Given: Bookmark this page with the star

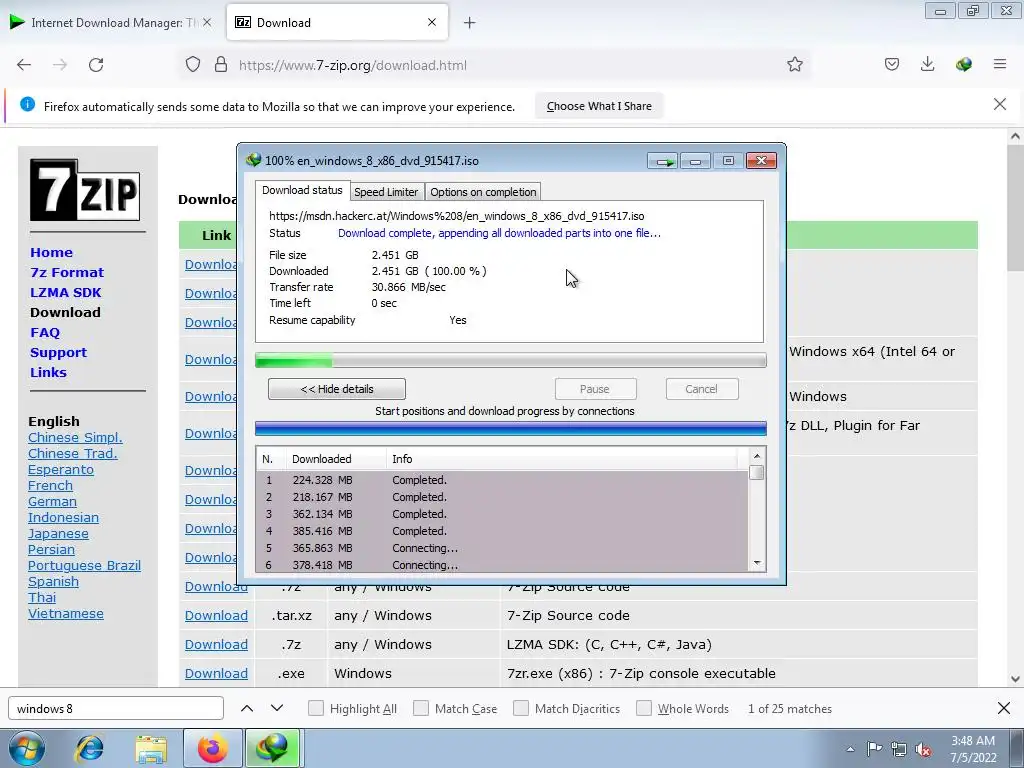Looking at the screenshot, I should pyautogui.click(x=795, y=65).
